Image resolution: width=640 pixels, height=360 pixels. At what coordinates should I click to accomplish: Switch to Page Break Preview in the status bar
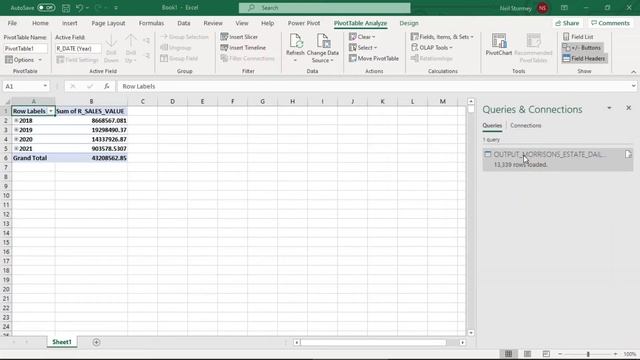546,354
